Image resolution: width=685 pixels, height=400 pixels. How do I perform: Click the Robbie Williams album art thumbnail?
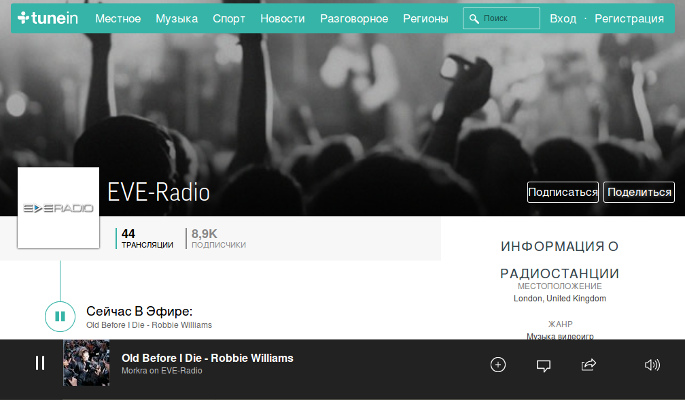click(x=86, y=363)
